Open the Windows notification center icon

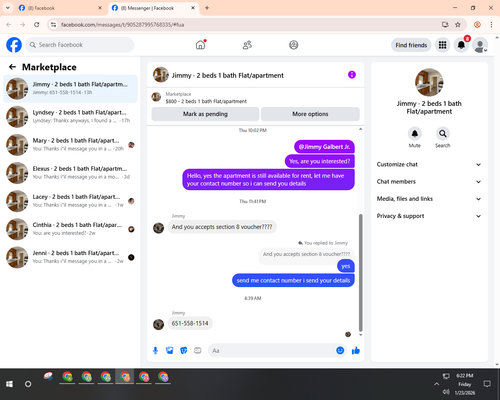point(487,384)
